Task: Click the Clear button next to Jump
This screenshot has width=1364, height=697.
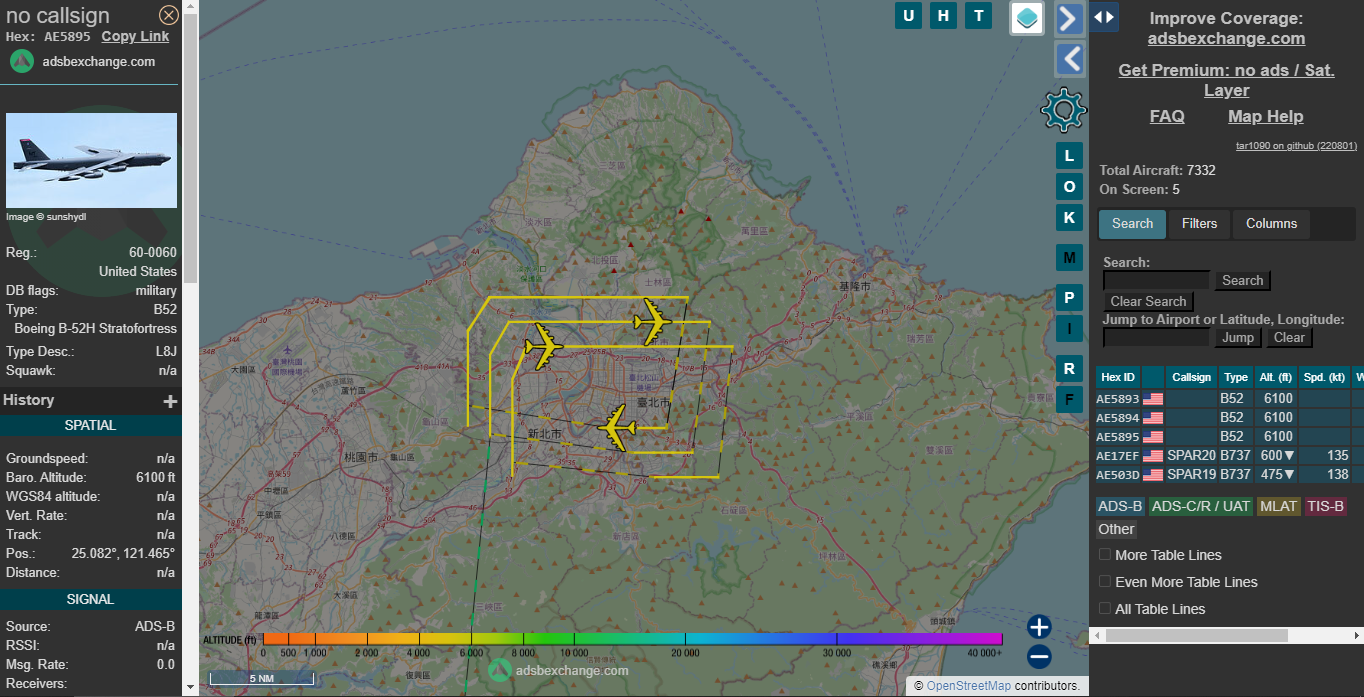Action: pos(1289,337)
